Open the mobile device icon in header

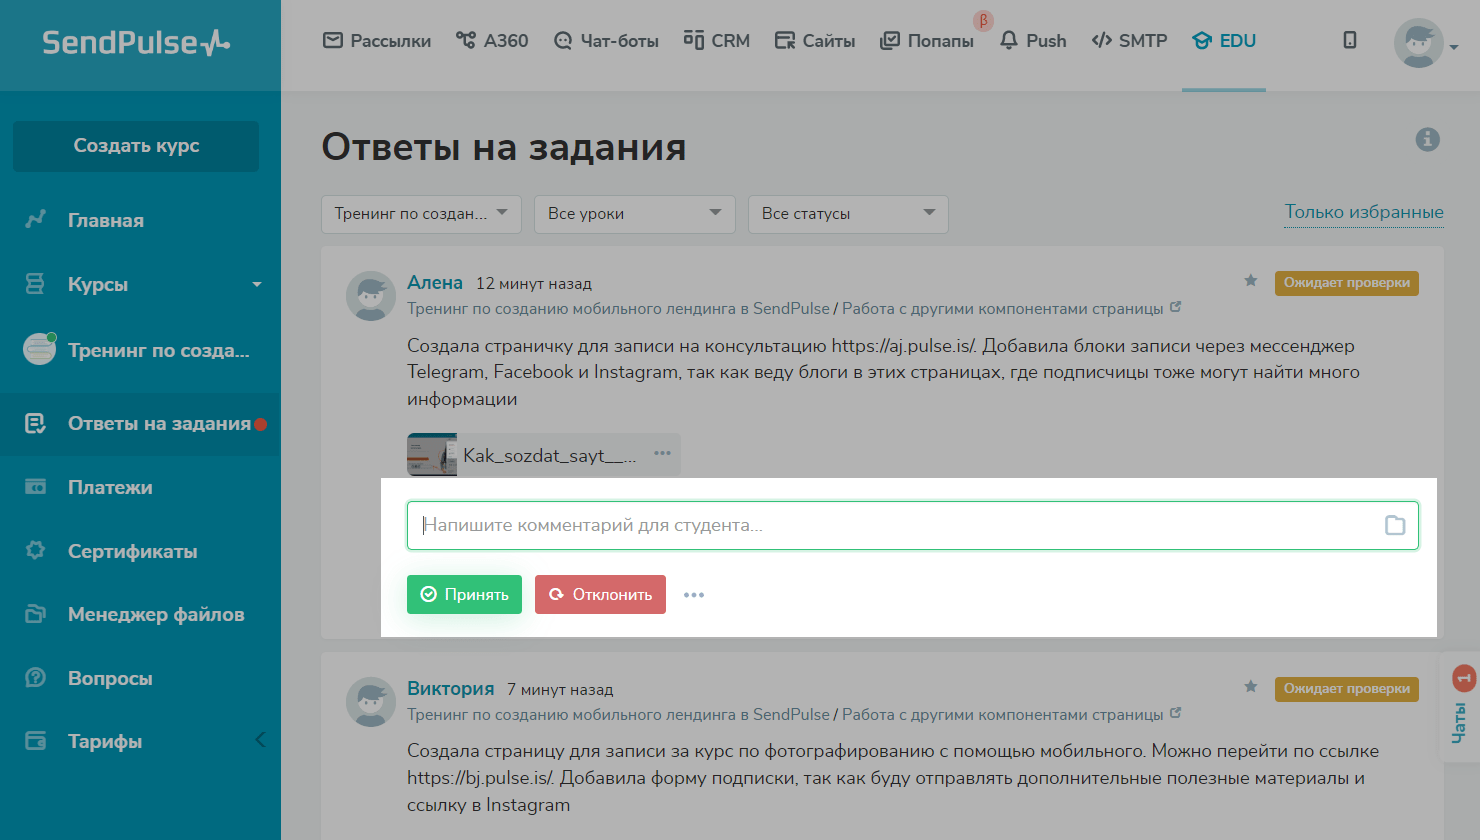1349,40
